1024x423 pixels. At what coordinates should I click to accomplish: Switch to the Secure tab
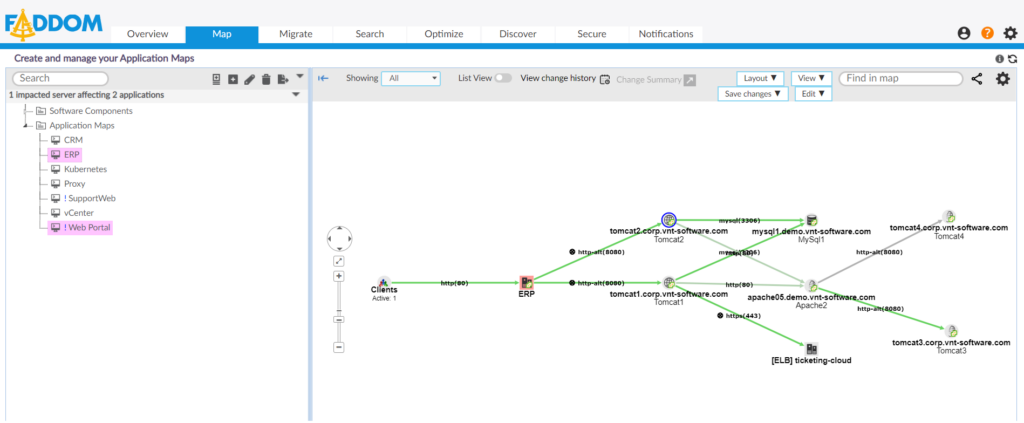click(x=592, y=34)
